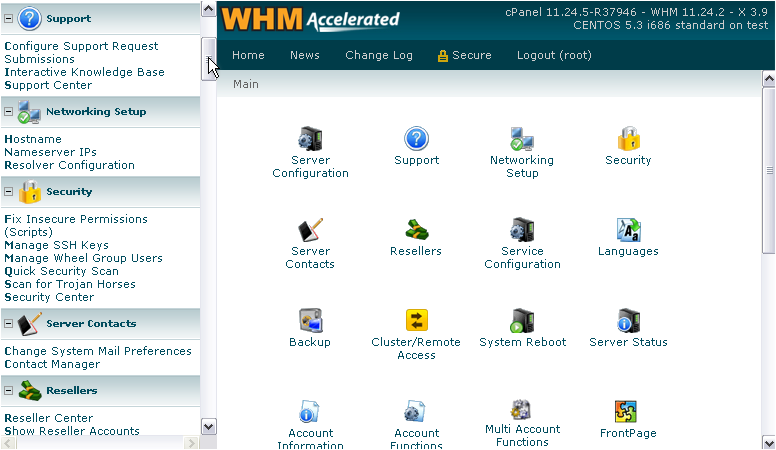The width and height of the screenshot is (776, 450).
Task: Open the Networking Setup icon
Action: point(521,139)
